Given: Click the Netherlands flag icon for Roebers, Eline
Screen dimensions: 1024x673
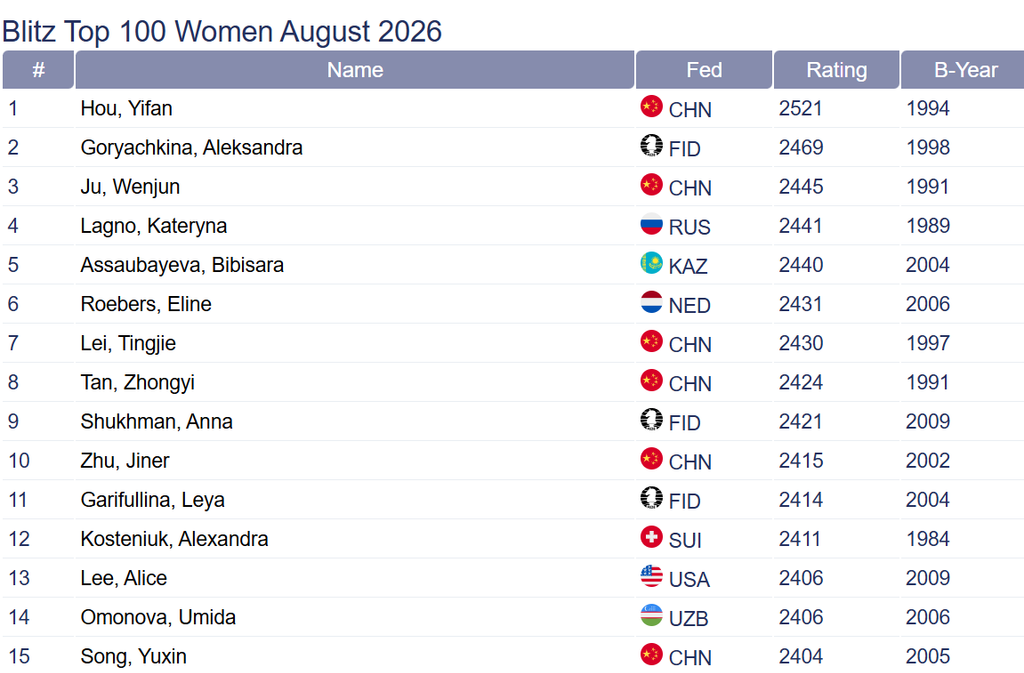Looking at the screenshot, I should 651,302.
